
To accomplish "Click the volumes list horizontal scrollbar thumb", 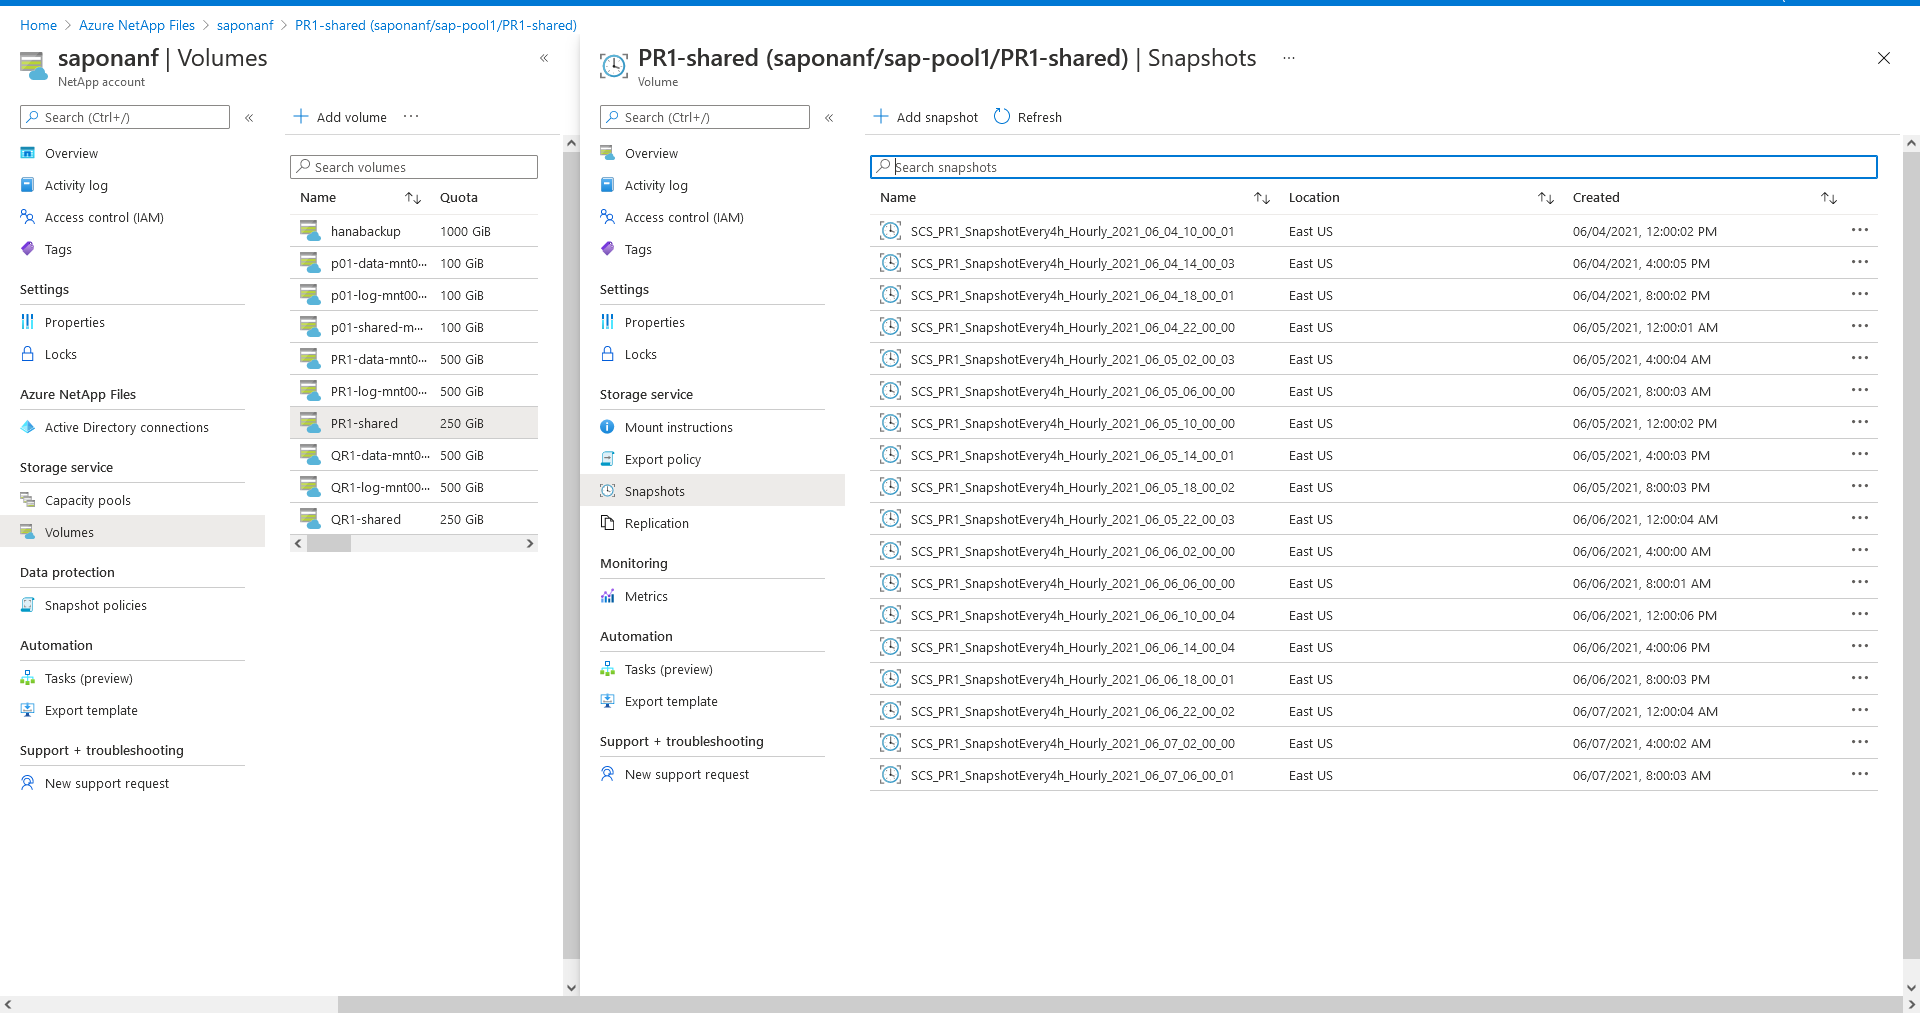I will click(329, 544).
